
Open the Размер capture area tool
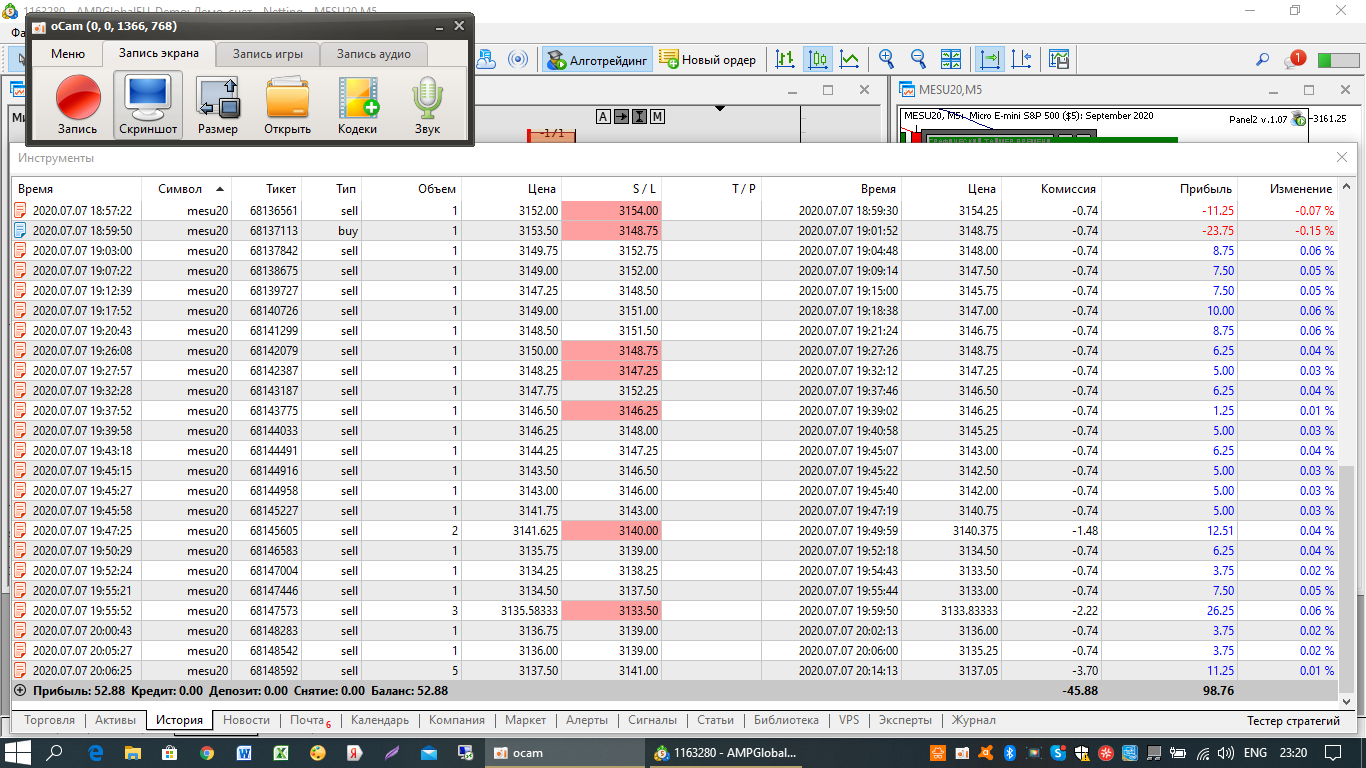click(218, 105)
